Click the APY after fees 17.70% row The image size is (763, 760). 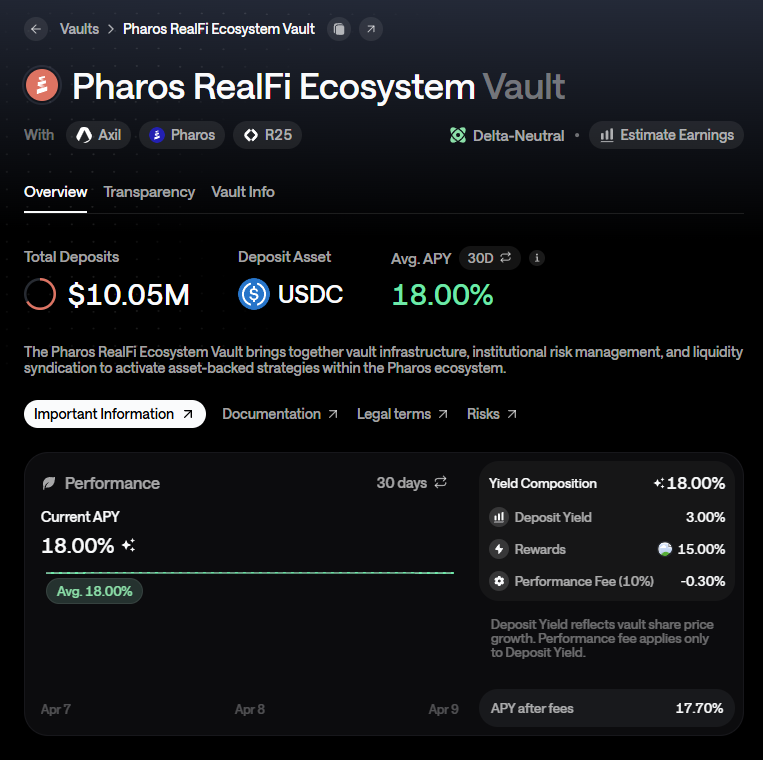pos(607,708)
